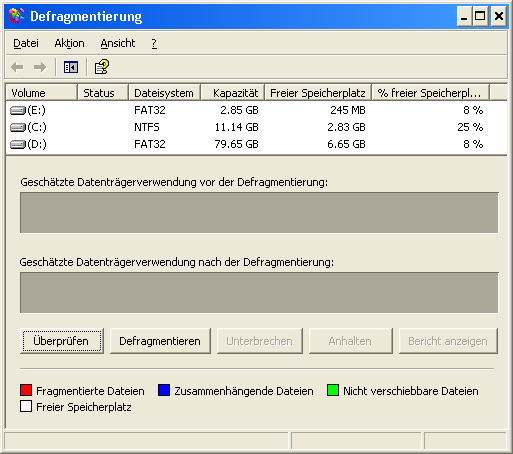Click the blue Zusammenhängende Dateien swatch
The width and height of the screenshot is (513, 454).
[164, 390]
